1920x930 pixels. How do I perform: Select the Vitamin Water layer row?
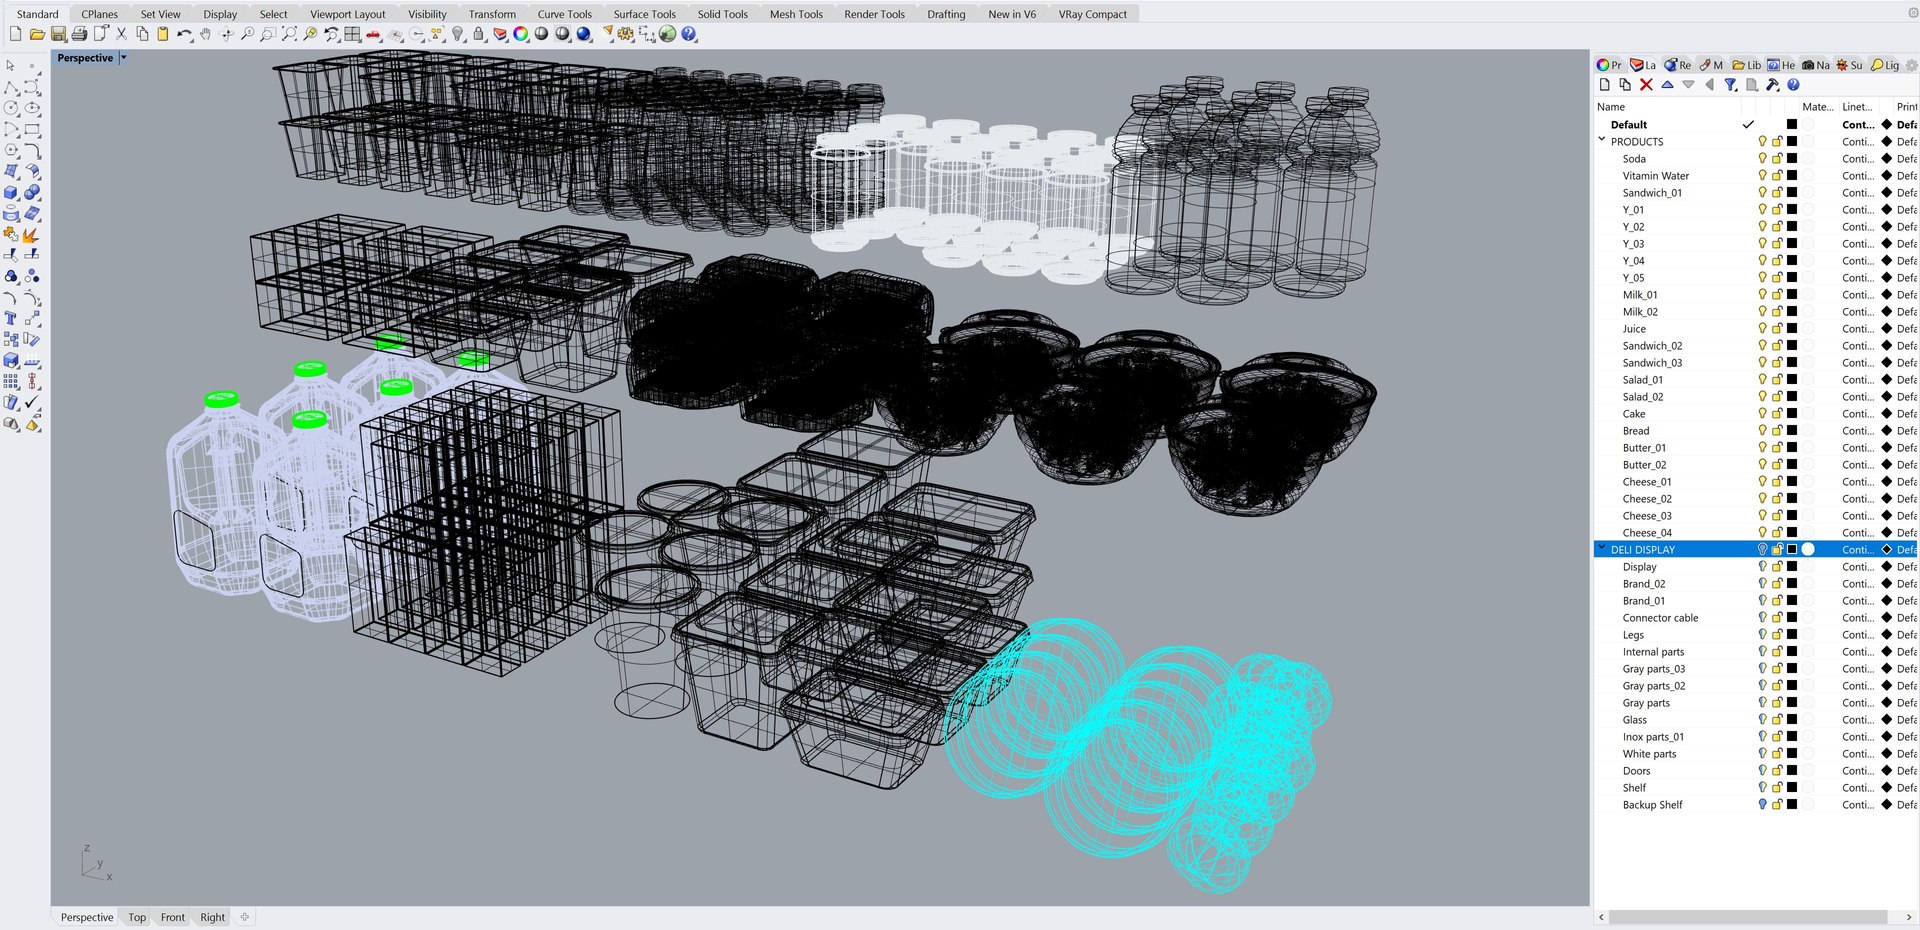1755,175
